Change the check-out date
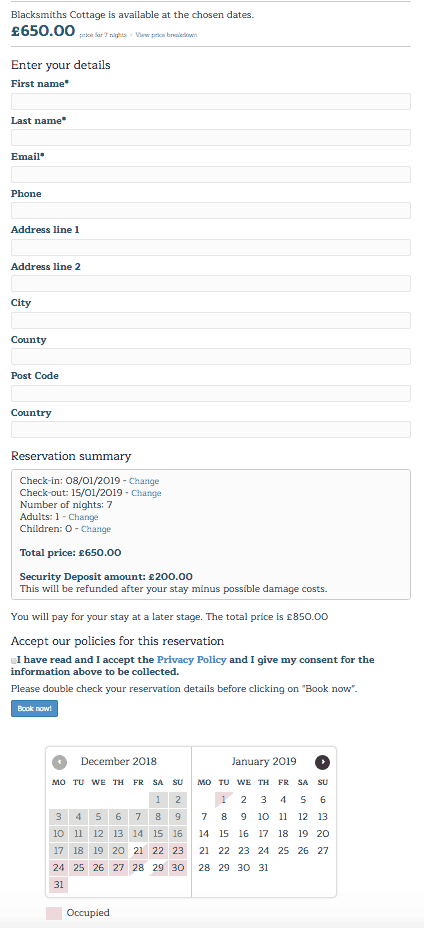 pyautogui.click(x=146, y=493)
